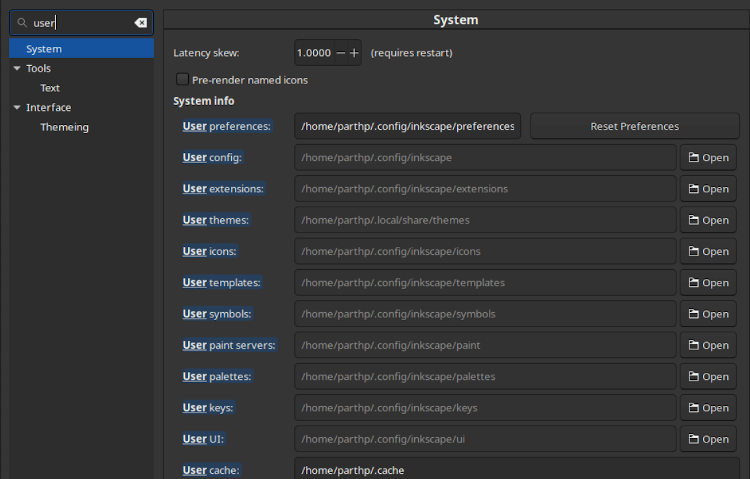
Task: Click the User preferences path field
Action: pos(407,127)
